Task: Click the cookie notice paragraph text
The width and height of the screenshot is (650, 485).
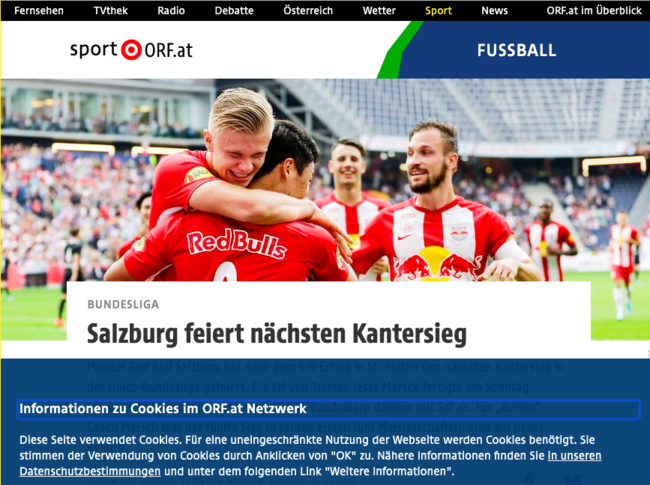Action: pos(310,455)
